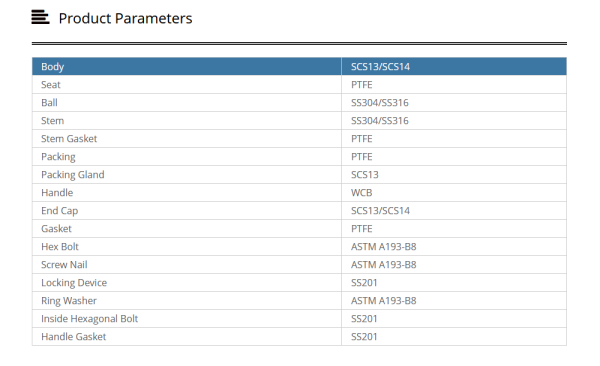The height and width of the screenshot is (366, 600).
Task: Click the Stem Gasket cell
Action: (x=187, y=139)
